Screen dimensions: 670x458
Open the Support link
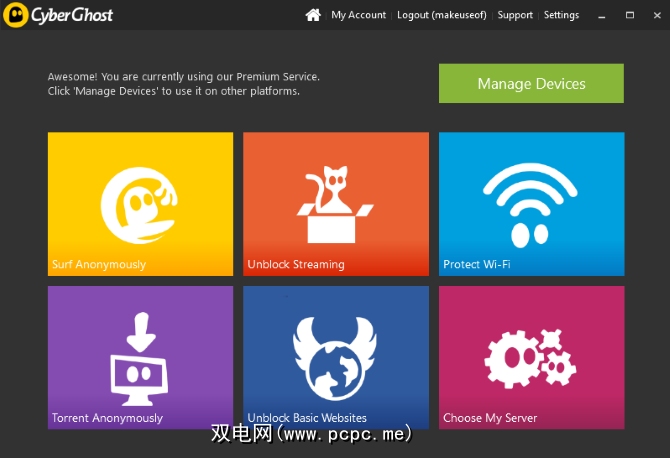coord(515,15)
